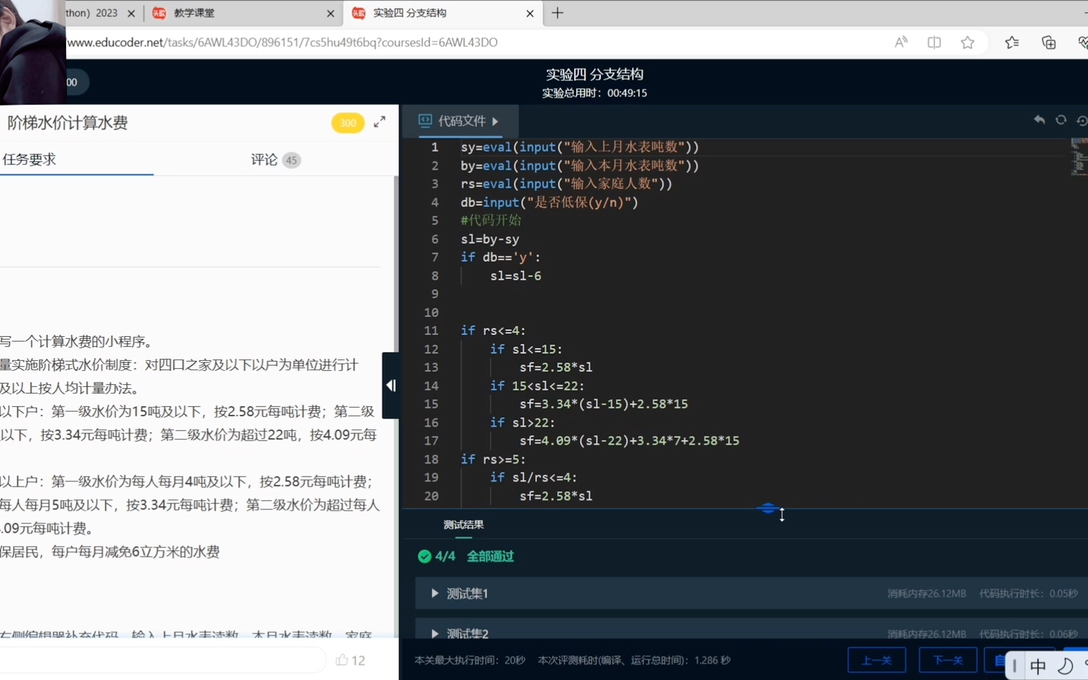Open the 评论 tab in the task panel
Screen dimensions: 1088x680
click(262, 159)
